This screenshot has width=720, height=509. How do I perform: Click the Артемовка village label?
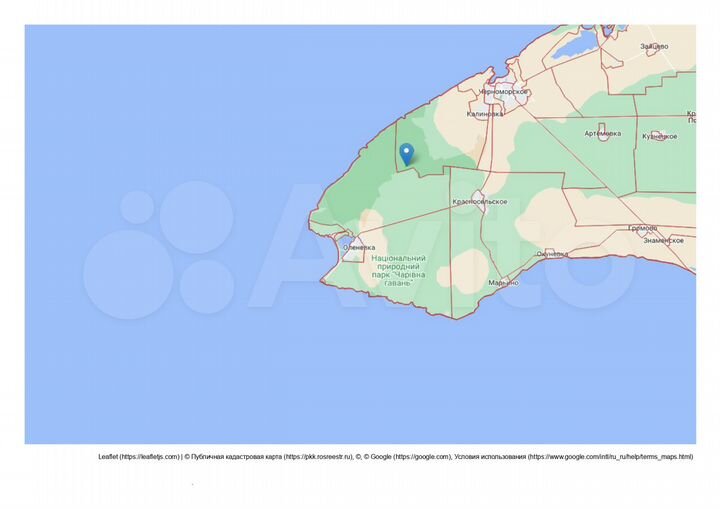[602, 134]
